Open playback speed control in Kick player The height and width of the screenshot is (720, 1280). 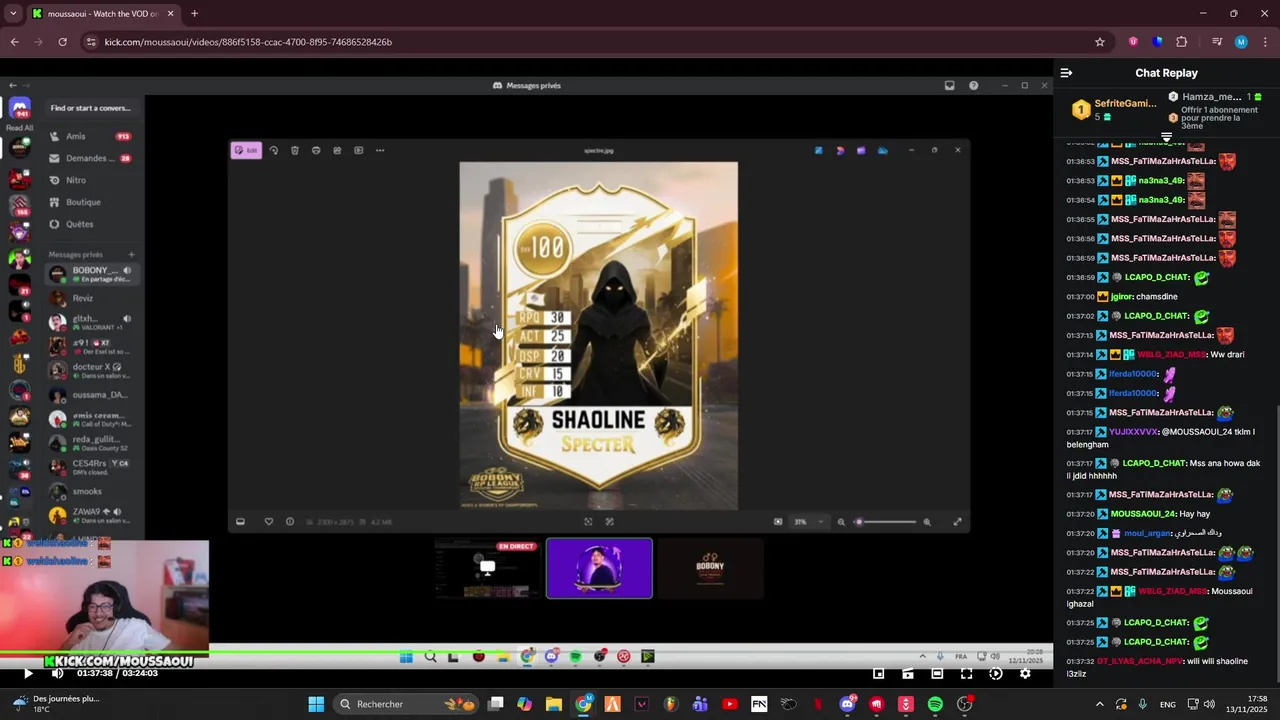pyautogui.click(x=996, y=674)
